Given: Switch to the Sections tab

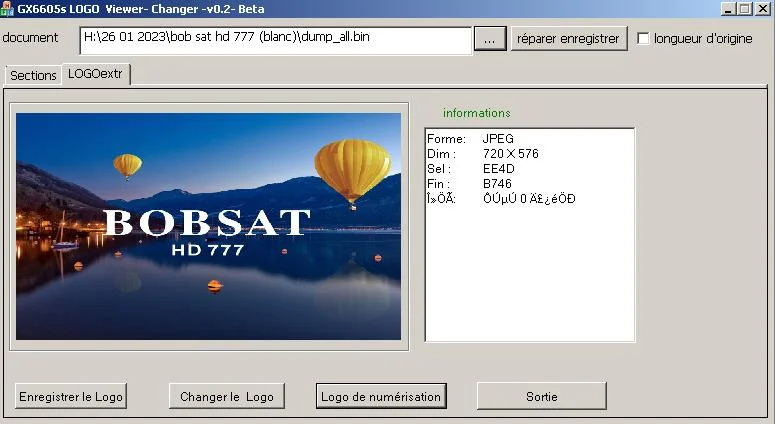Looking at the screenshot, I should [x=33, y=75].
